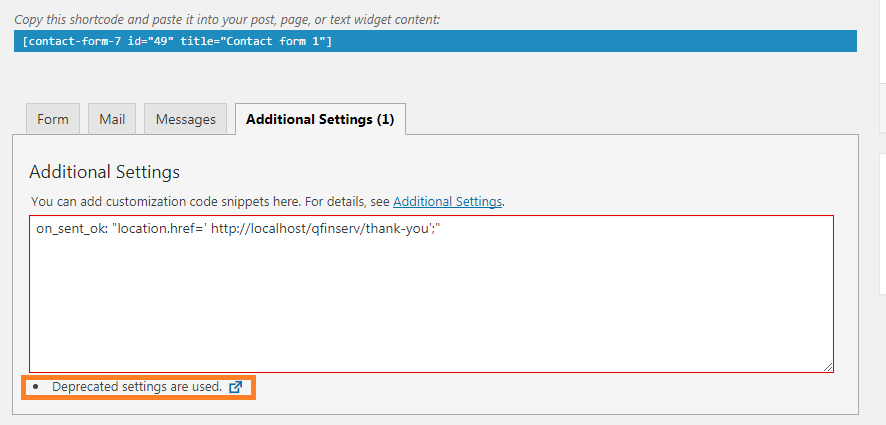Click the lower sidebar panel edge at right
886x425 pixels.
point(883,223)
